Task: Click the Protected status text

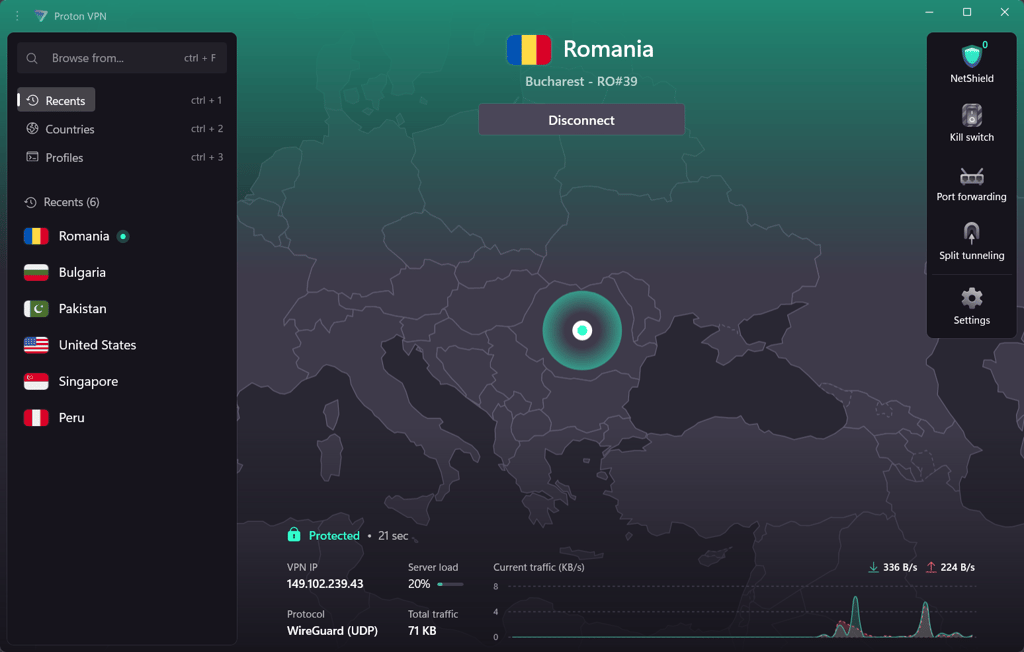Action: 334,536
